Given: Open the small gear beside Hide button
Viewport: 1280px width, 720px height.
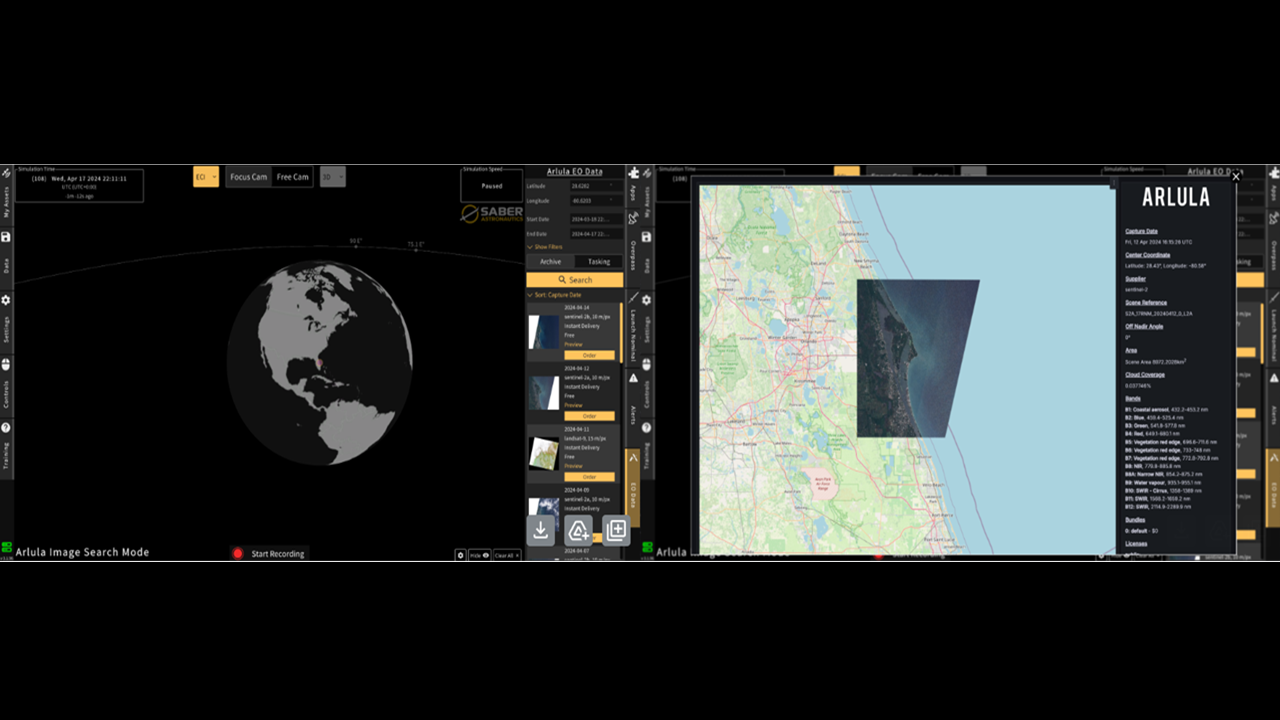Looking at the screenshot, I should pyautogui.click(x=461, y=555).
